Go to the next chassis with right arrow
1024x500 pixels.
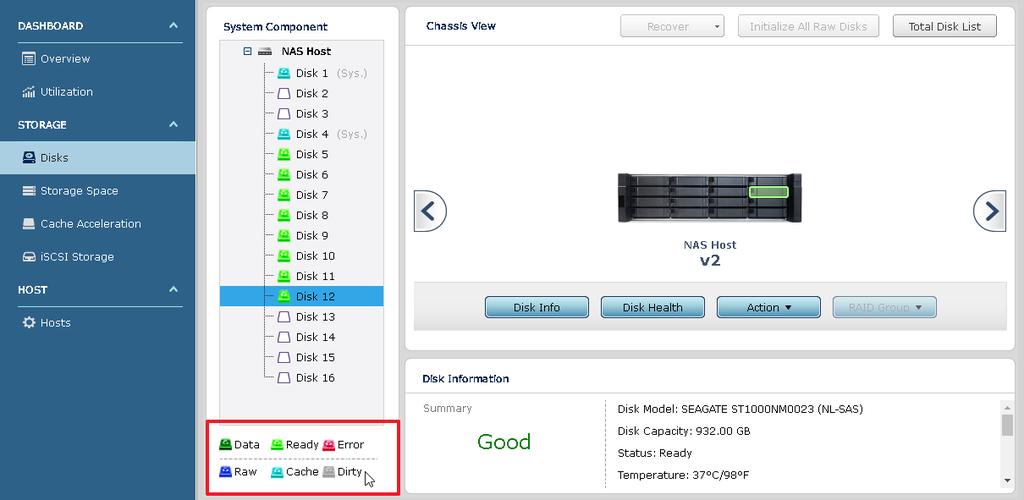[x=990, y=211]
